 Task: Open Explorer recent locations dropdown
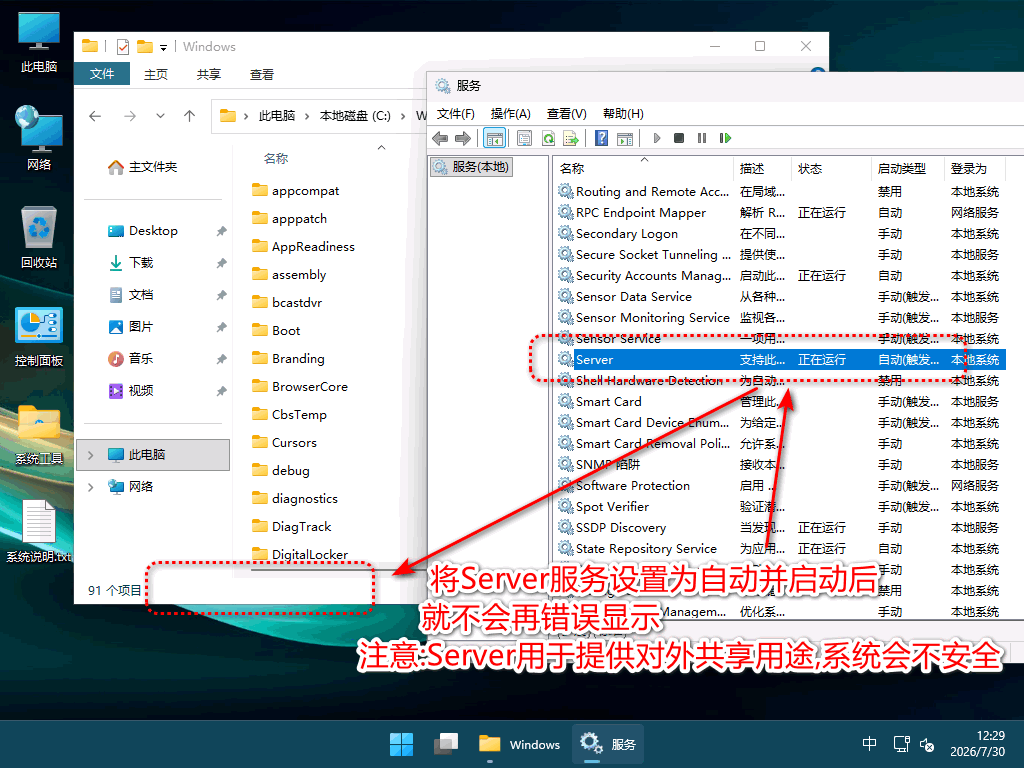(x=160, y=116)
